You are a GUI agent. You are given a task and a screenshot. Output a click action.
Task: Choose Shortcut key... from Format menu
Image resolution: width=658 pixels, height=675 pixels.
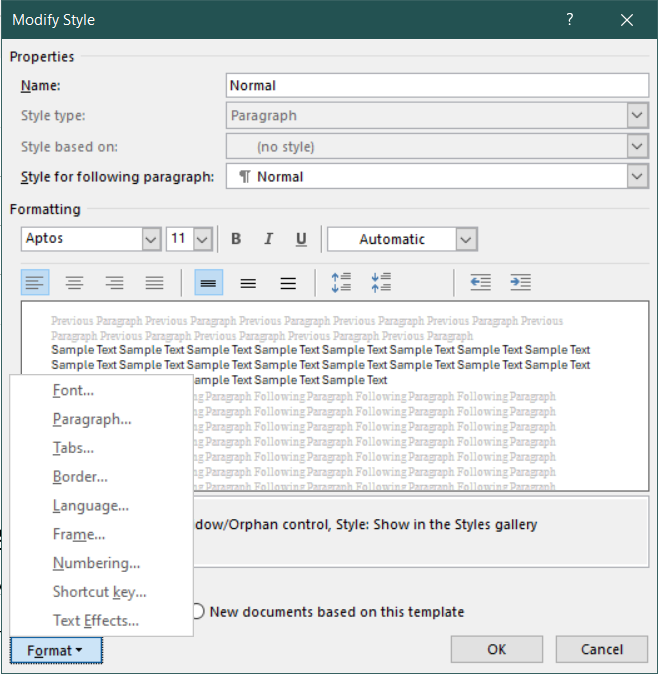tap(102, 592)
